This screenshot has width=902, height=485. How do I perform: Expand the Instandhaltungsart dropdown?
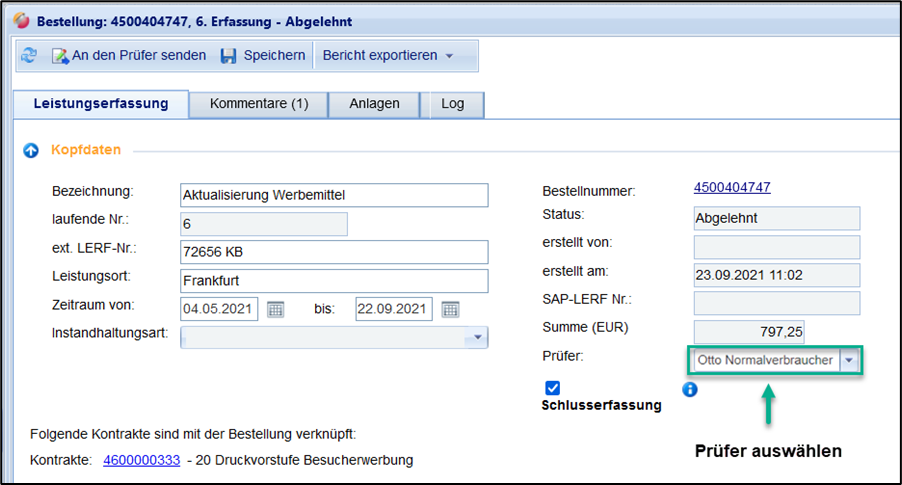(x=477, y=338)
